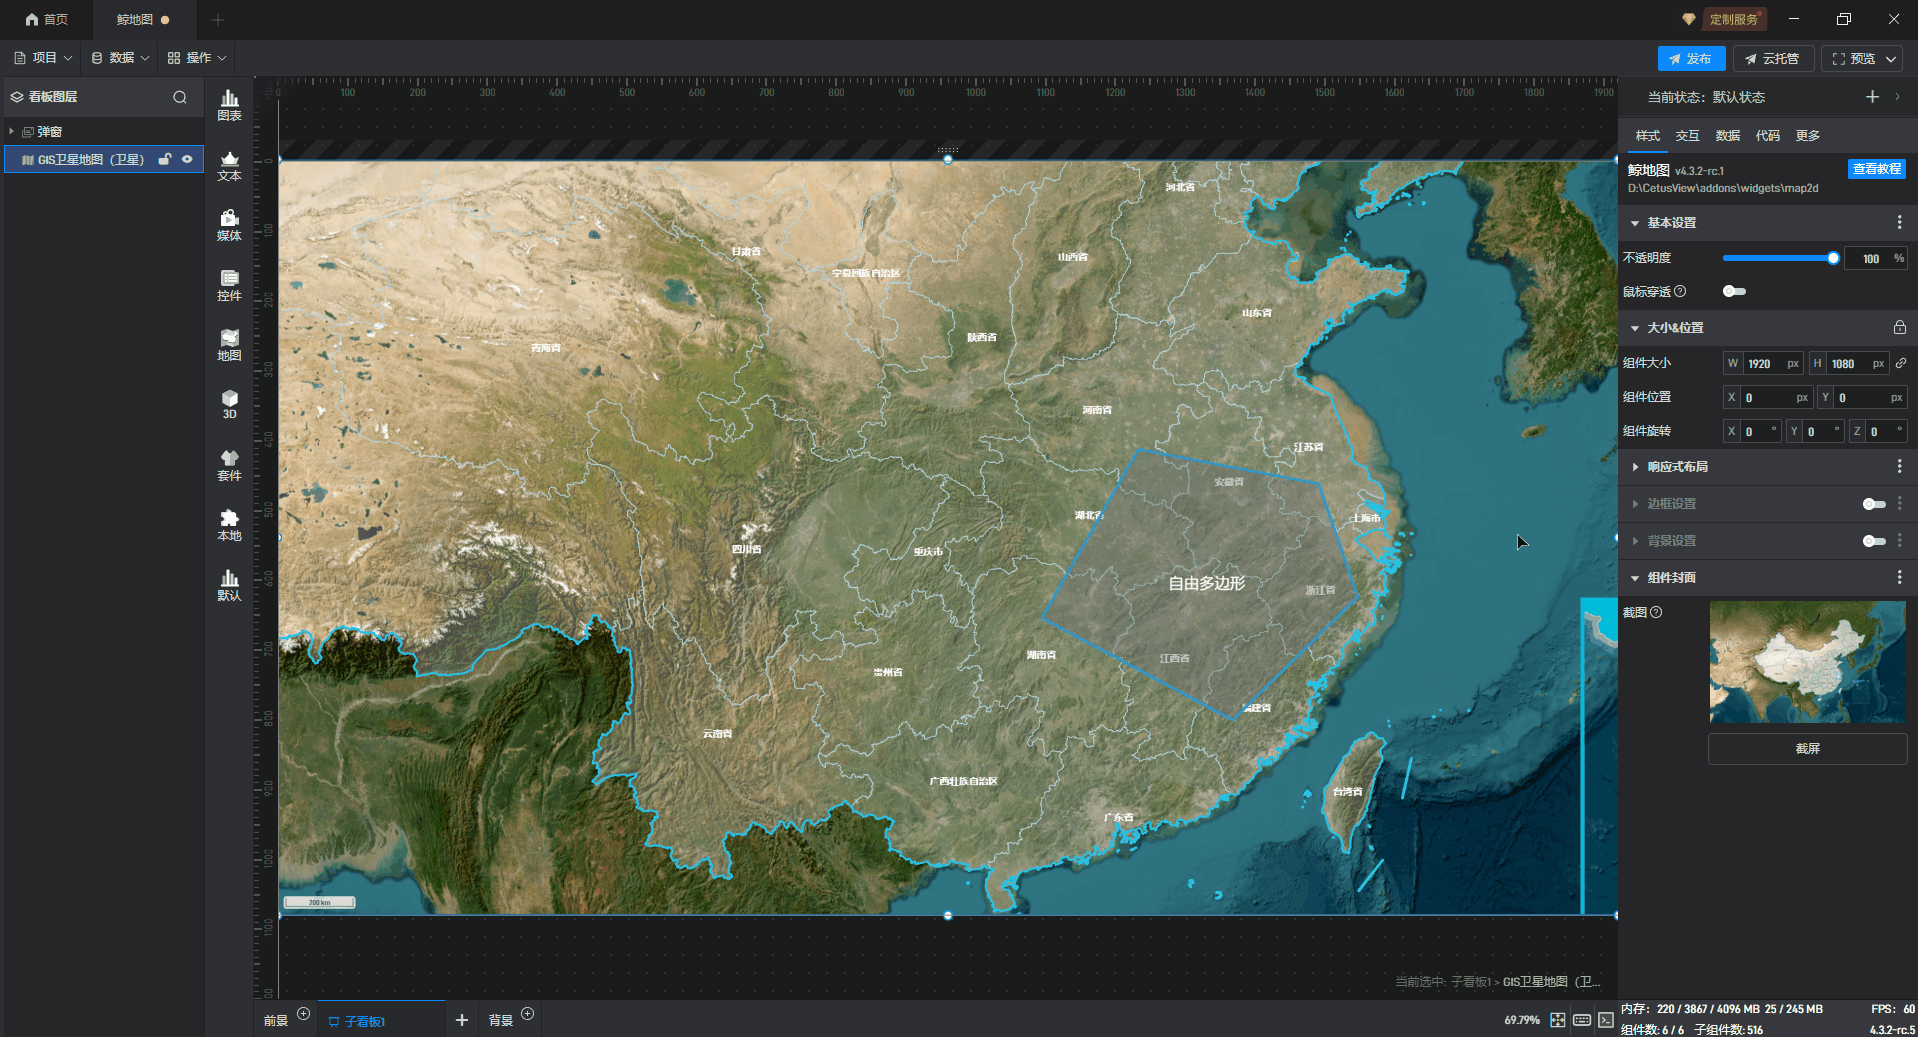Click the fit-to-screen icon in status bar
Viewport: 1918px width, 1037px height.
[1558, 1020]
